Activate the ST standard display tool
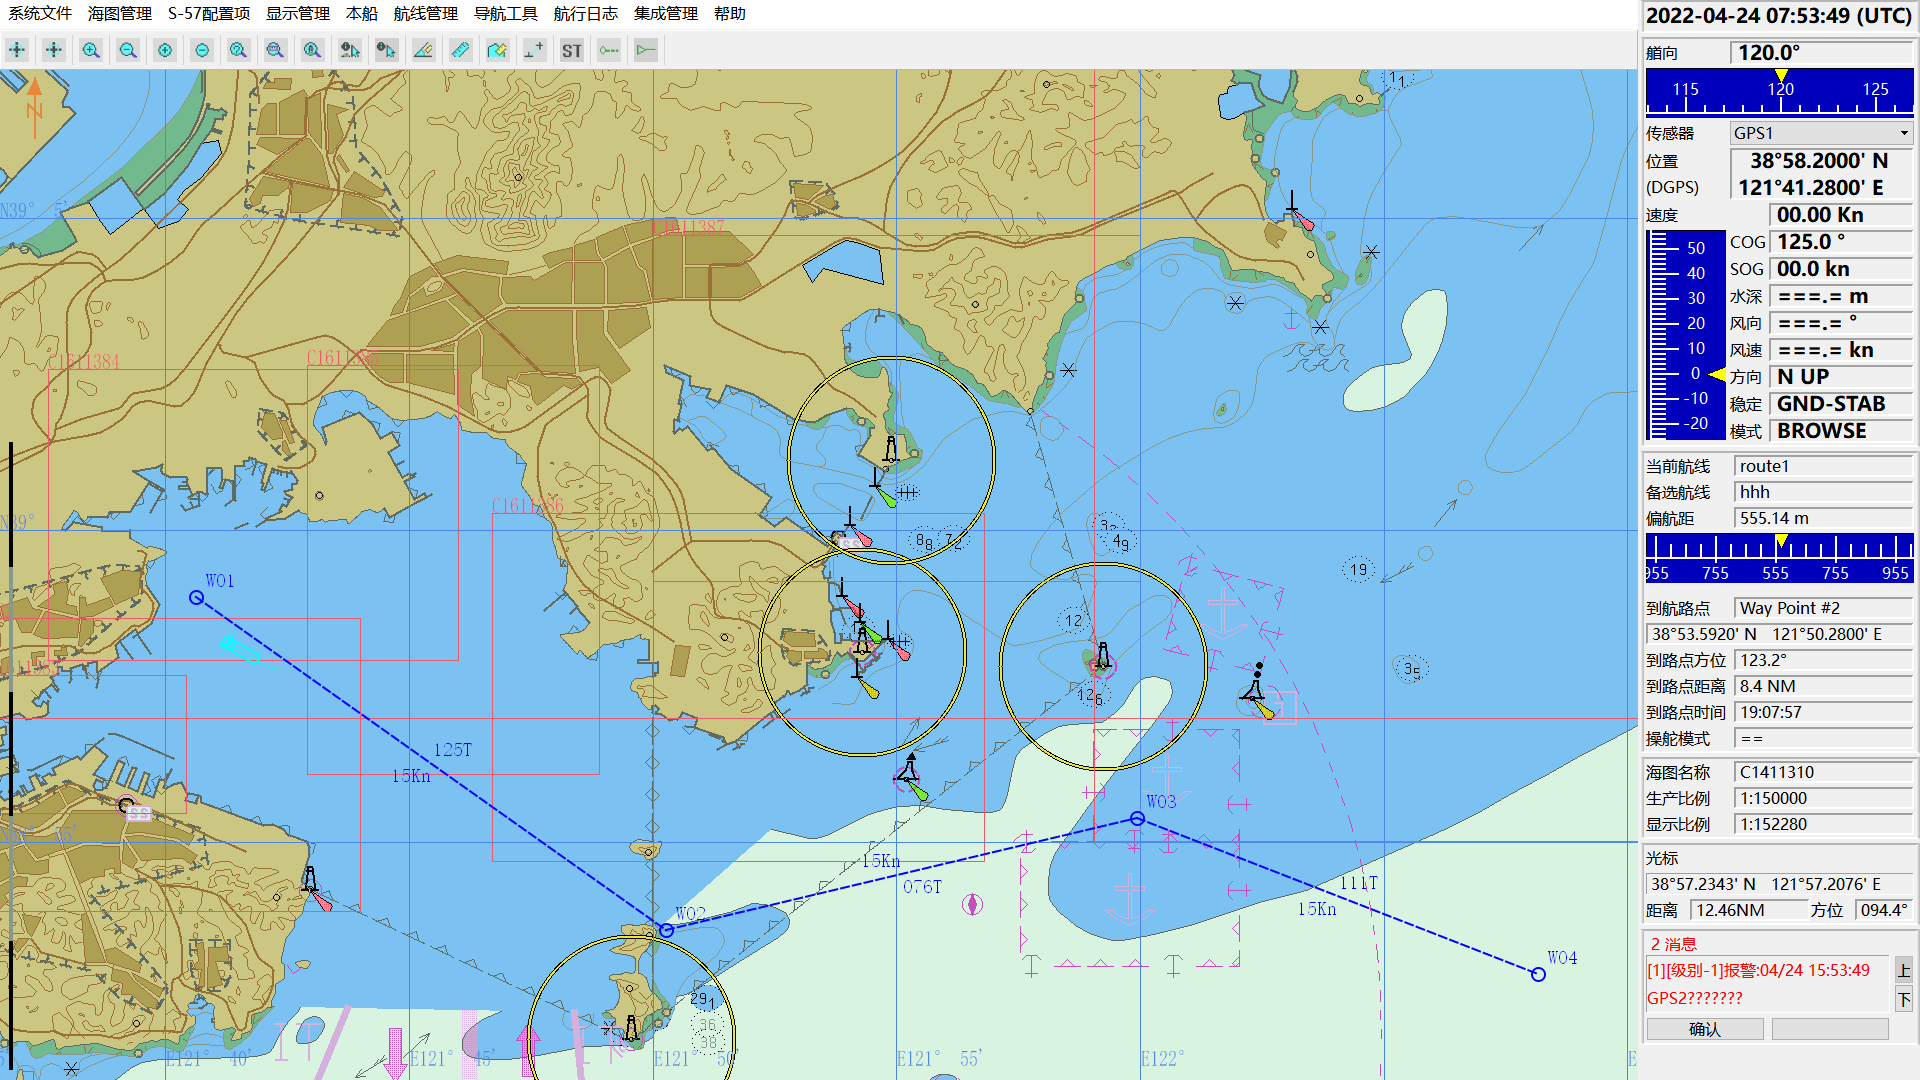Image resolution: width=1920 pixels, height=1080 pixels. point(570,49)
